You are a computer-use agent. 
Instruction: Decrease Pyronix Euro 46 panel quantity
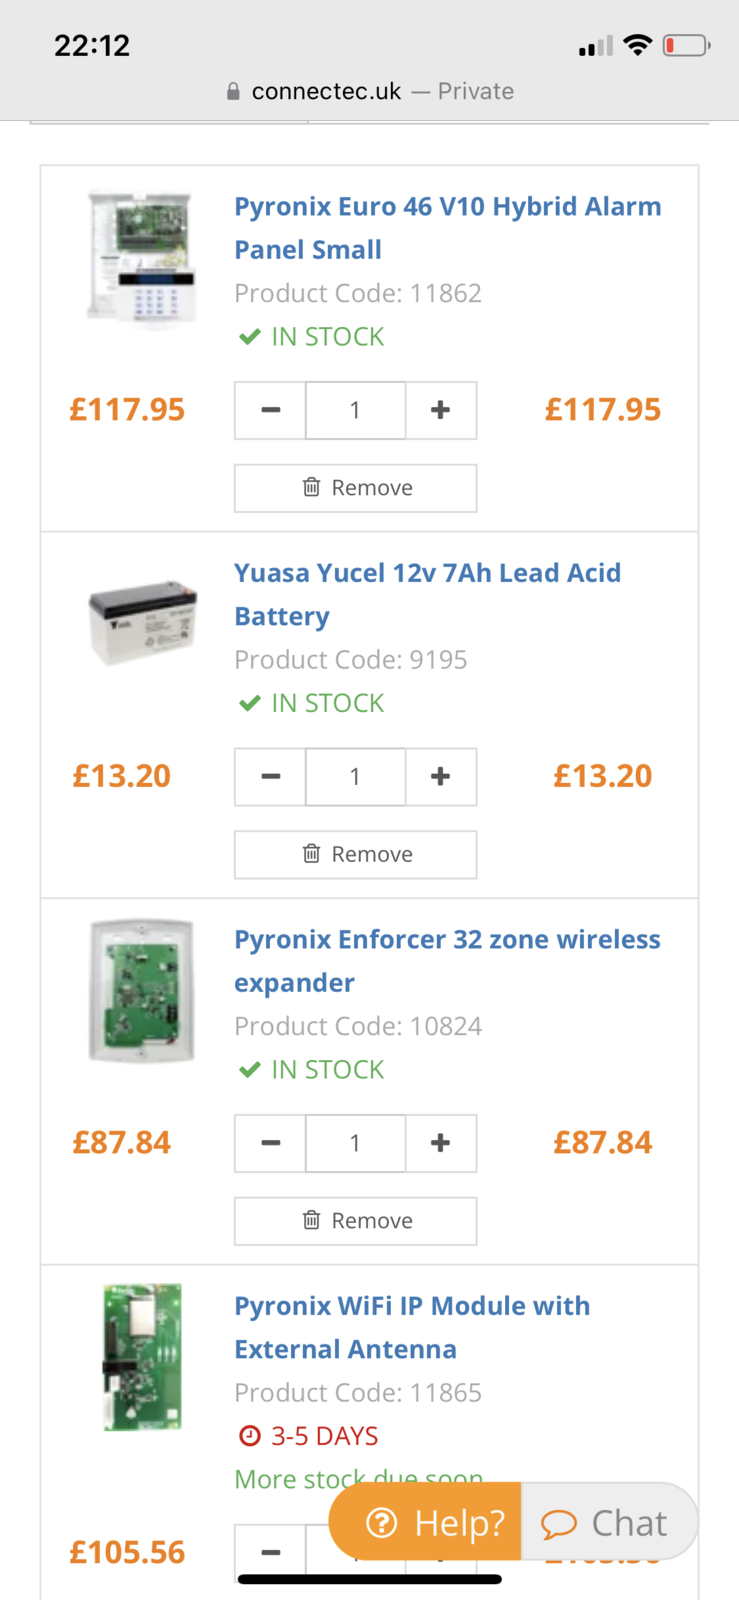tap(270, 410)
